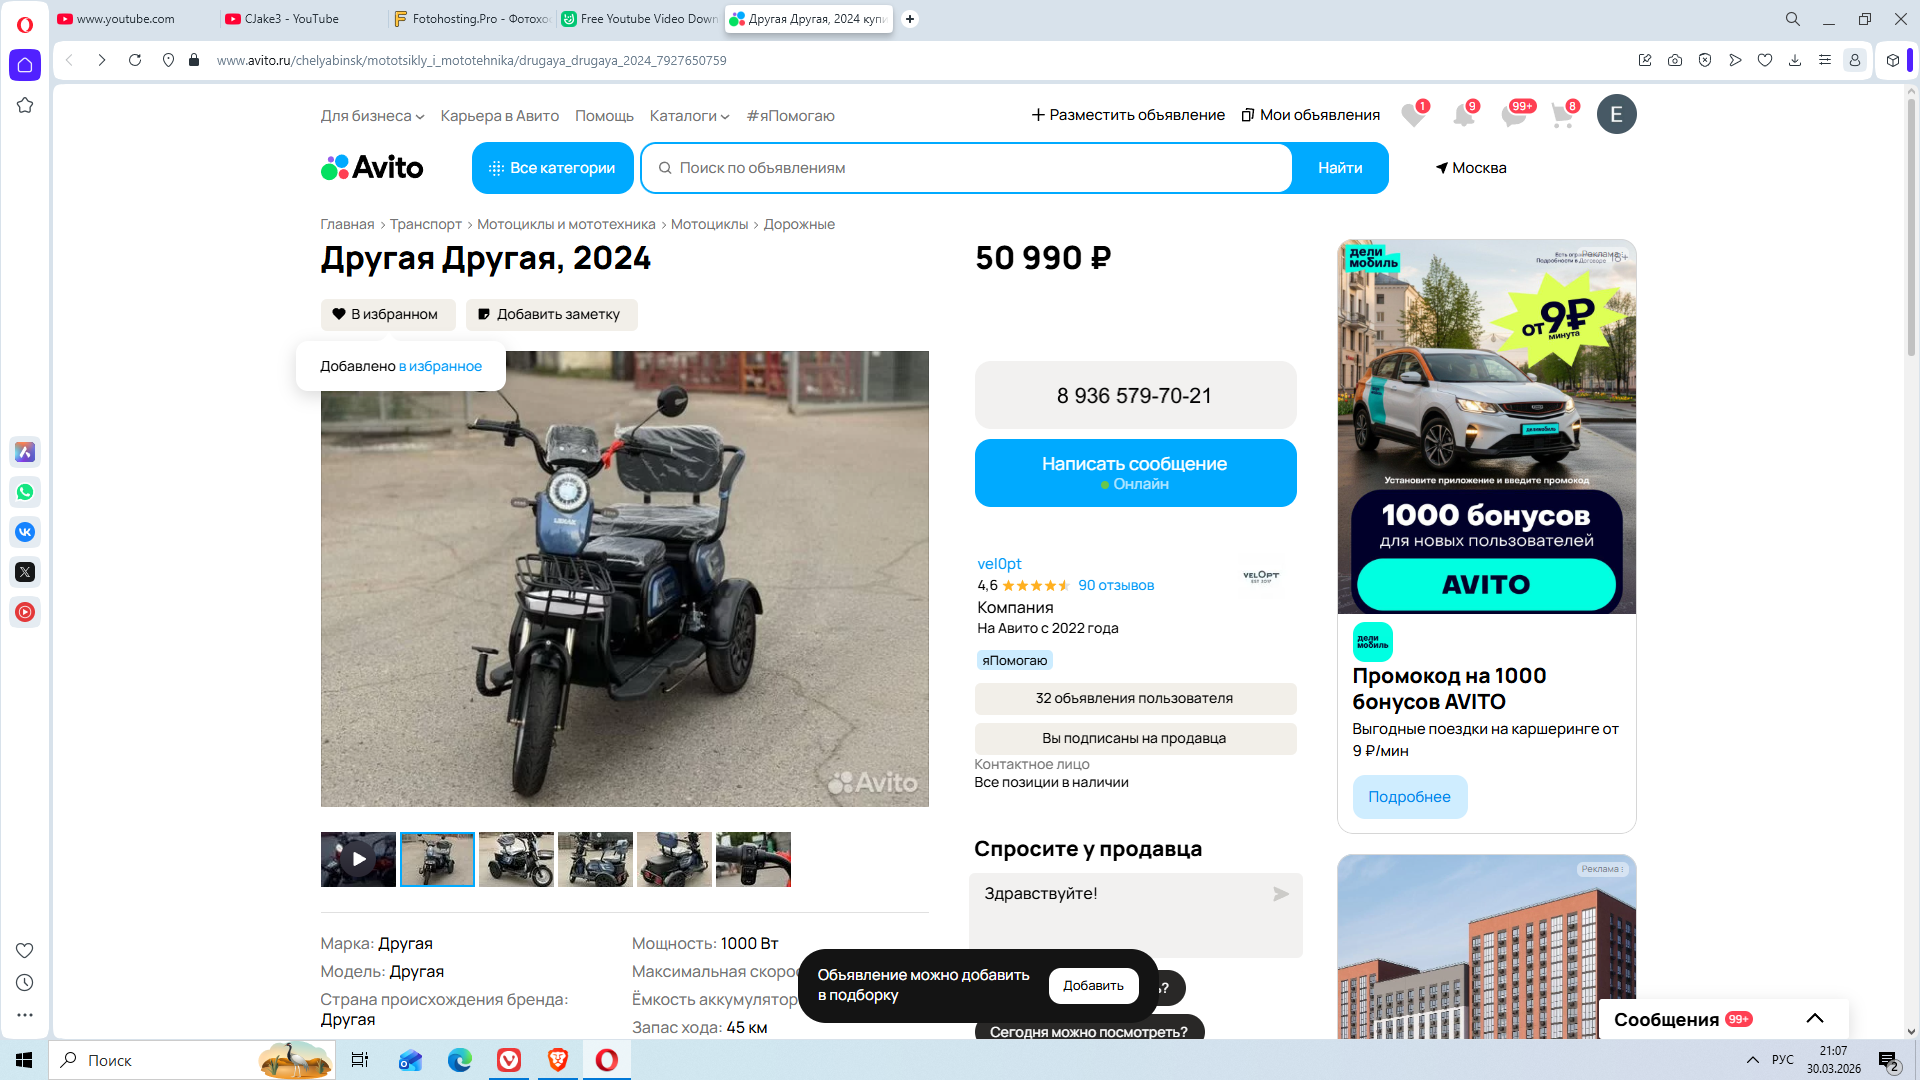Screen dimensions: 1920x1080
Task: Toggle the 'В избранном' favorite button
Action: tap(387, 314)
